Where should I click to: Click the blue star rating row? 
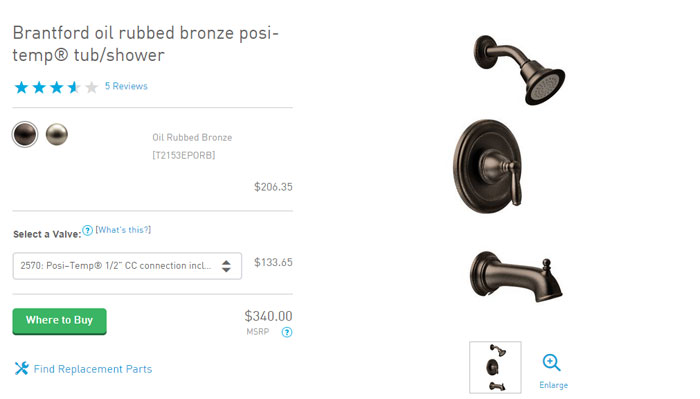pos(56,87)
